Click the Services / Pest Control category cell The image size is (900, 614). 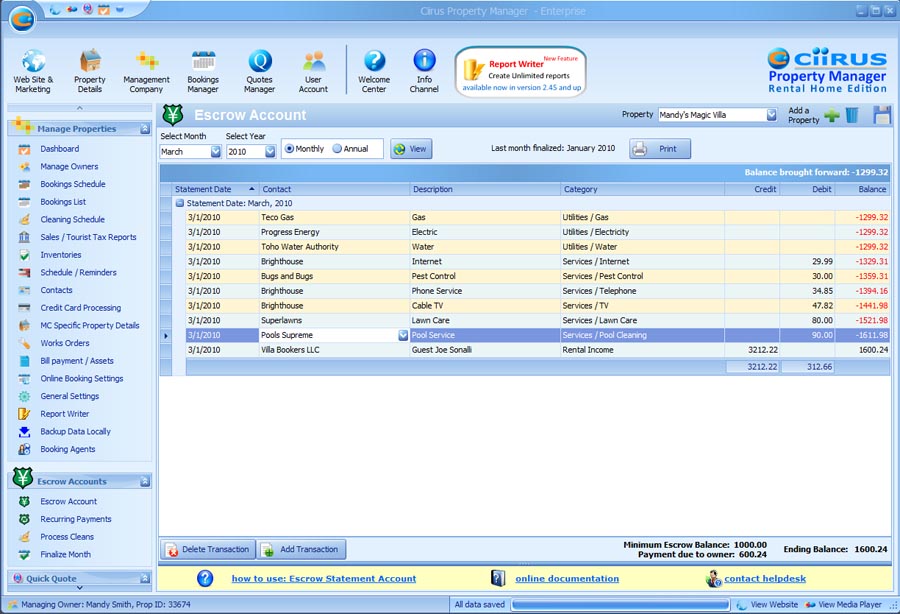point(642,277)
